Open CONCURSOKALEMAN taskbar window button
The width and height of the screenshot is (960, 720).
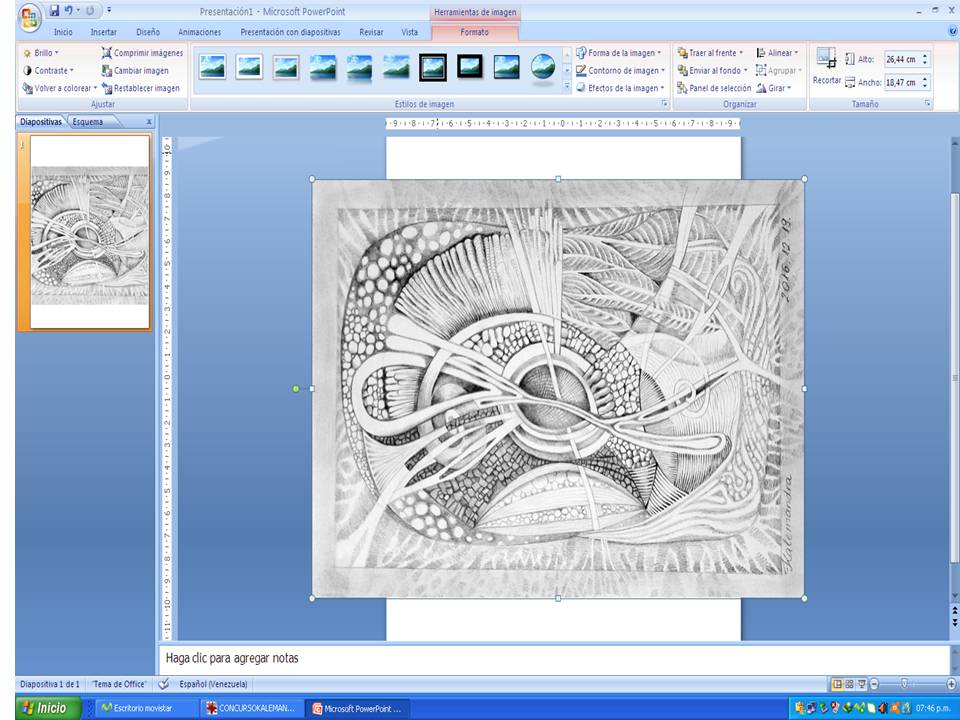pos(251,708)
